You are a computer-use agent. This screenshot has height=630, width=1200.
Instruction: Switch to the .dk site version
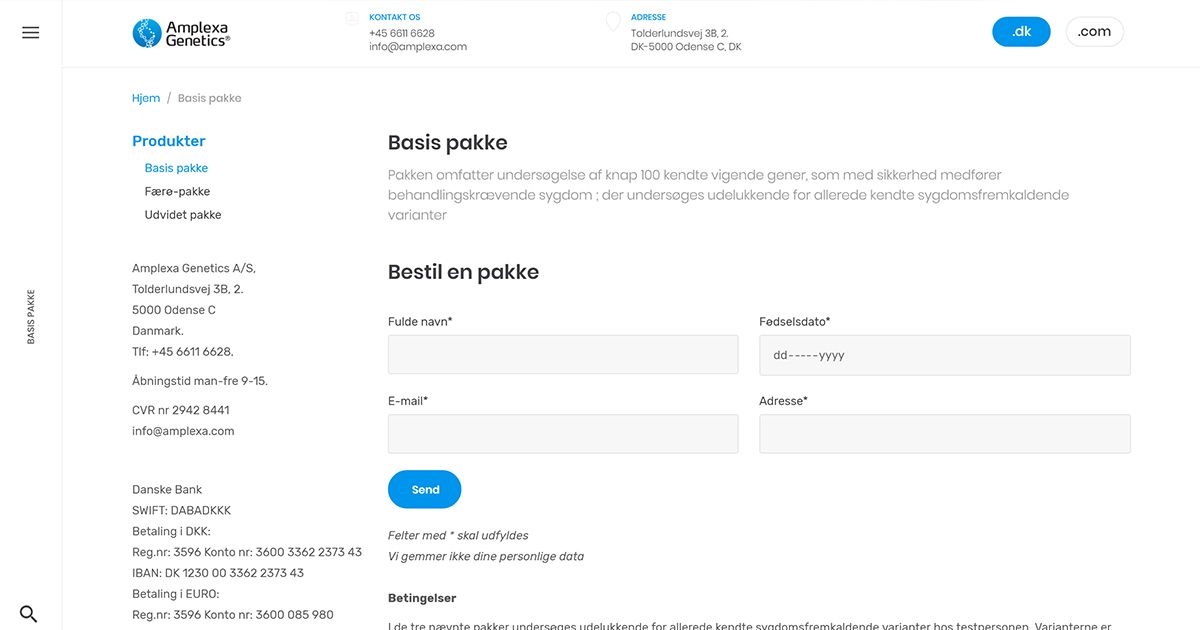[1021, 32]
